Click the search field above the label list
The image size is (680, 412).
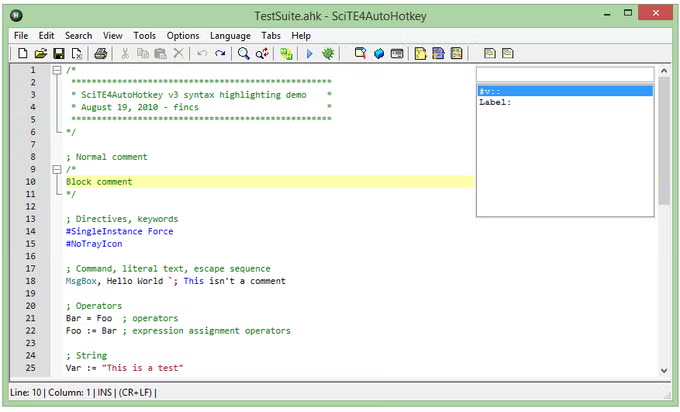click(x=564, y=74)
